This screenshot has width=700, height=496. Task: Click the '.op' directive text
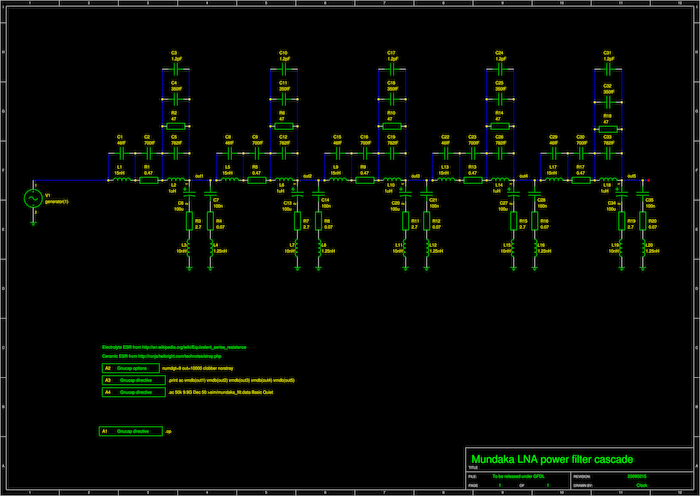[x=168, y=432]
